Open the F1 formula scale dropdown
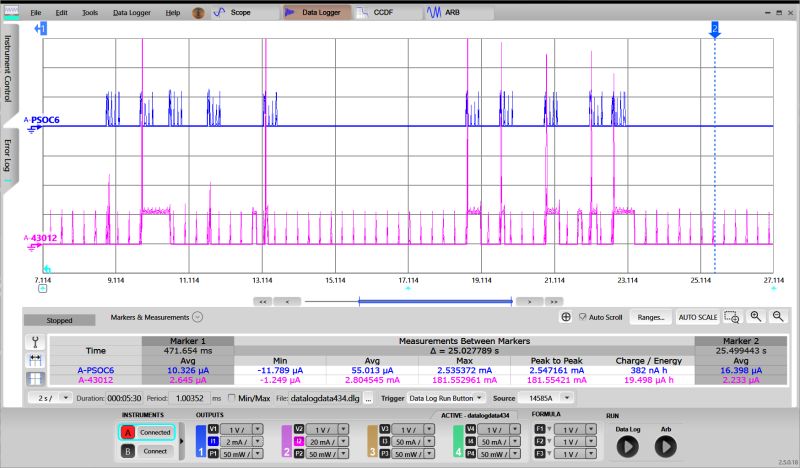The image size is (800, 468). [x=591, y=429]
